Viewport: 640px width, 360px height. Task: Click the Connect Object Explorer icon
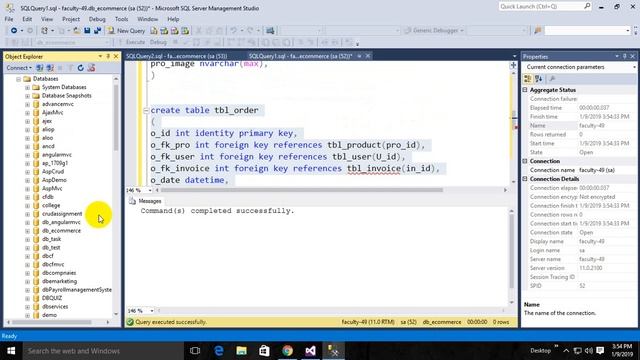pos(40,68)
